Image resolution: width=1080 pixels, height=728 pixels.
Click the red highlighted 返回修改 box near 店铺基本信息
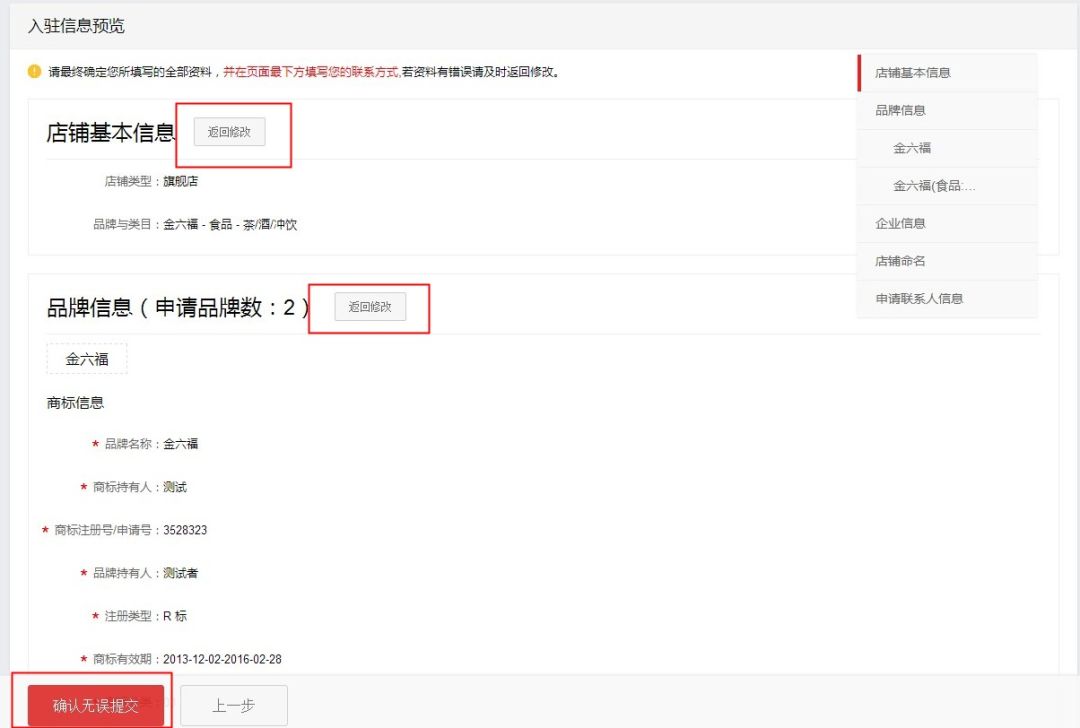tap(232, 131)
